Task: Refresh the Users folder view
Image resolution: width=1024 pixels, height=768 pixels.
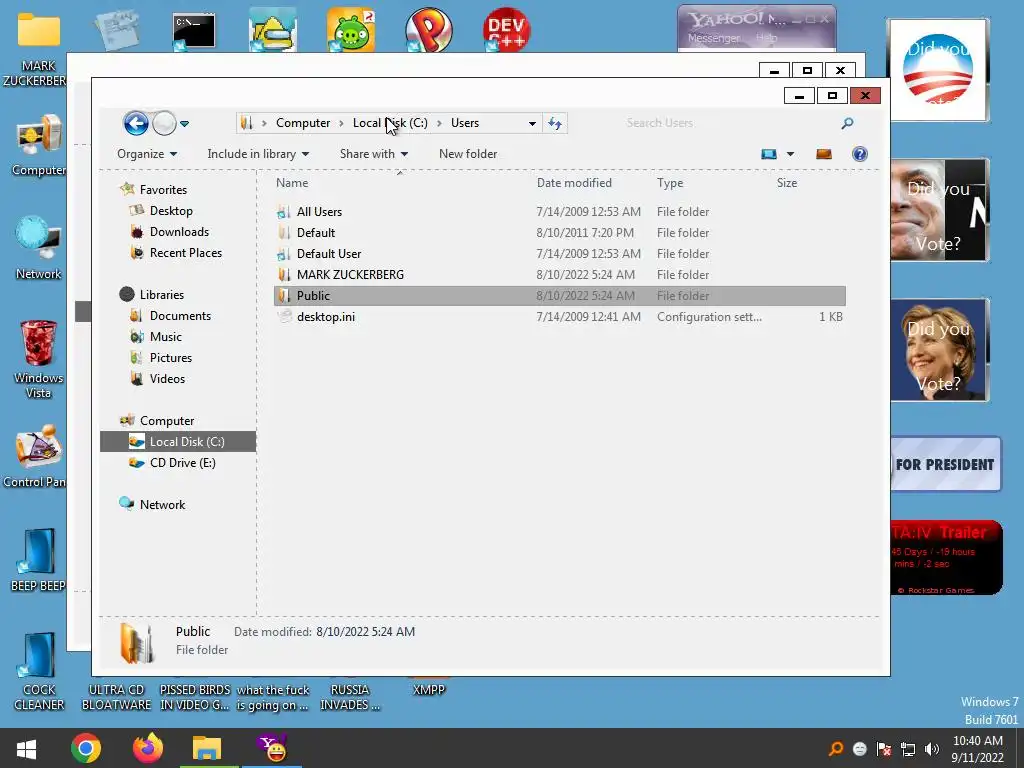Action: point(555,123)
